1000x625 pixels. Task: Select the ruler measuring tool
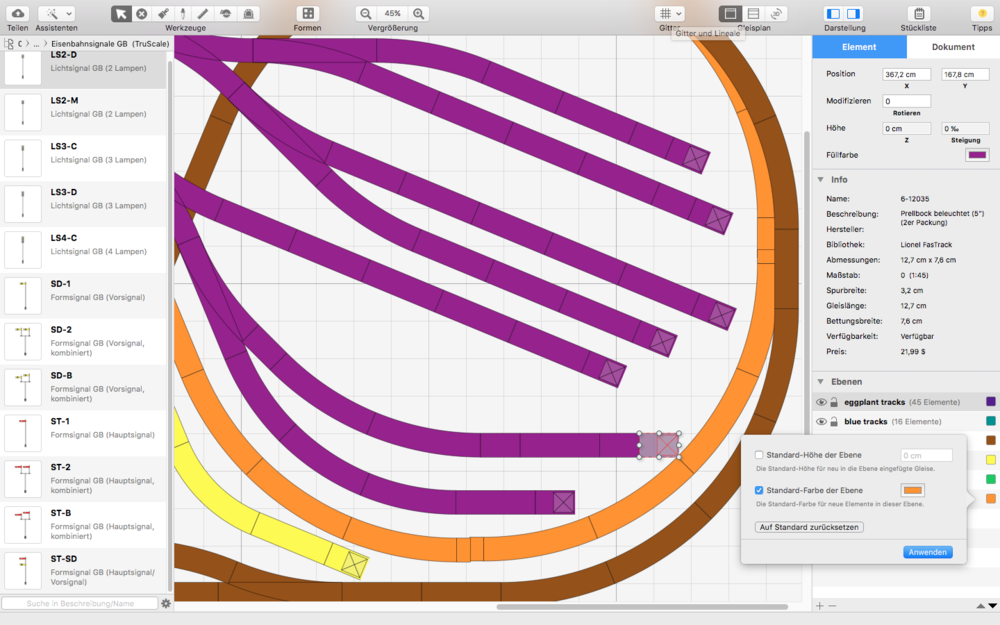pos(203,13)
